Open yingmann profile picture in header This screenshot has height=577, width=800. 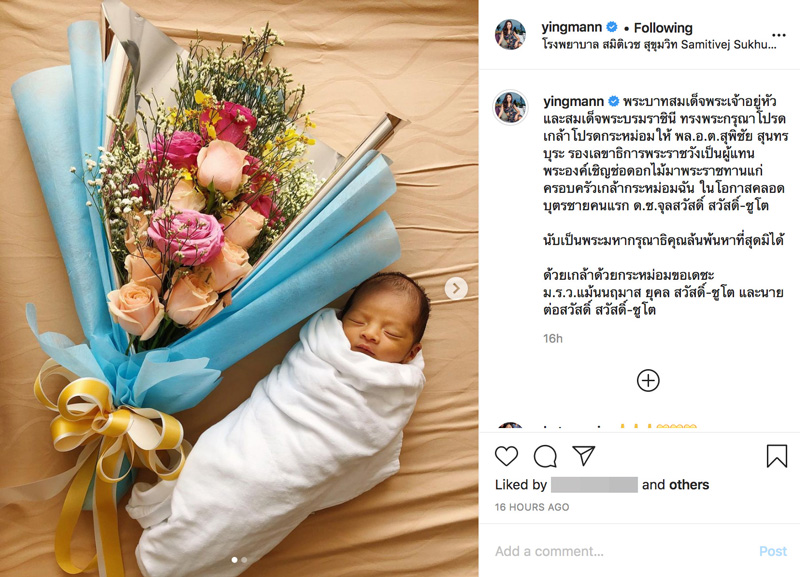pyautogui.click(x=510, y=35)
